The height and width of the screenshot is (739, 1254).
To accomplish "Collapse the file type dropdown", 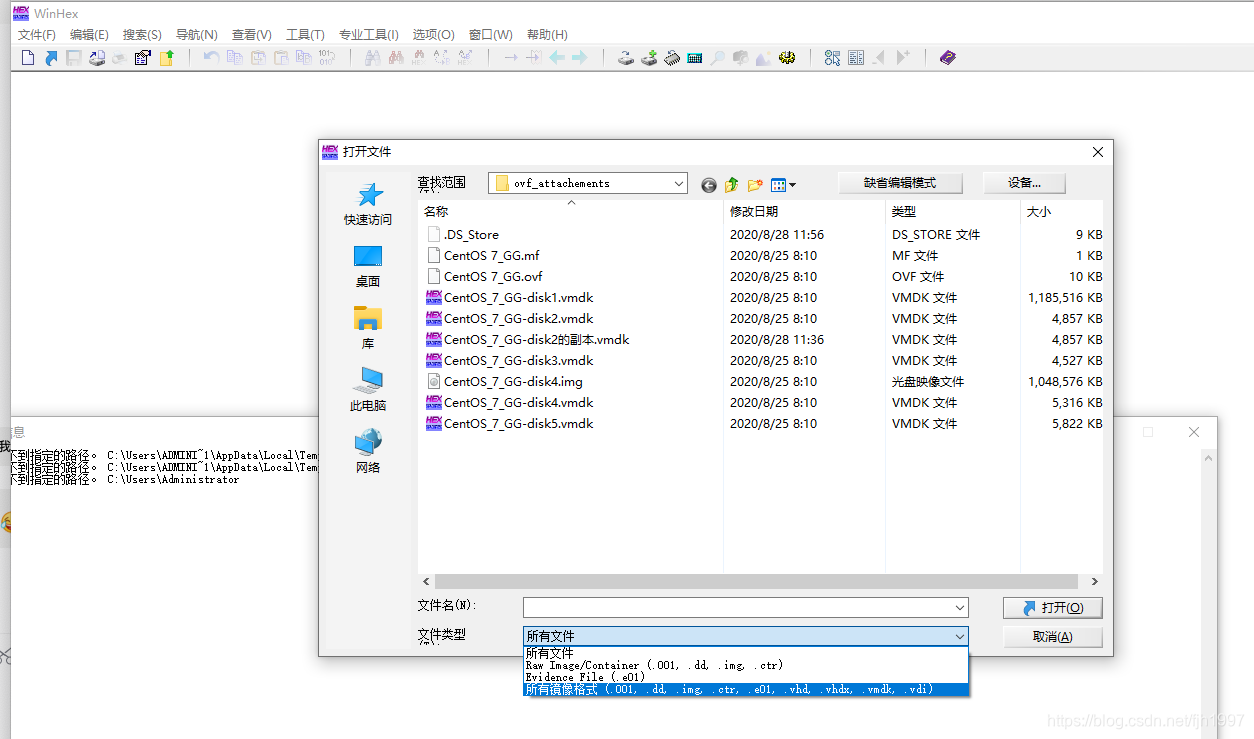I will pyautogui.click(x=960, y=636).
